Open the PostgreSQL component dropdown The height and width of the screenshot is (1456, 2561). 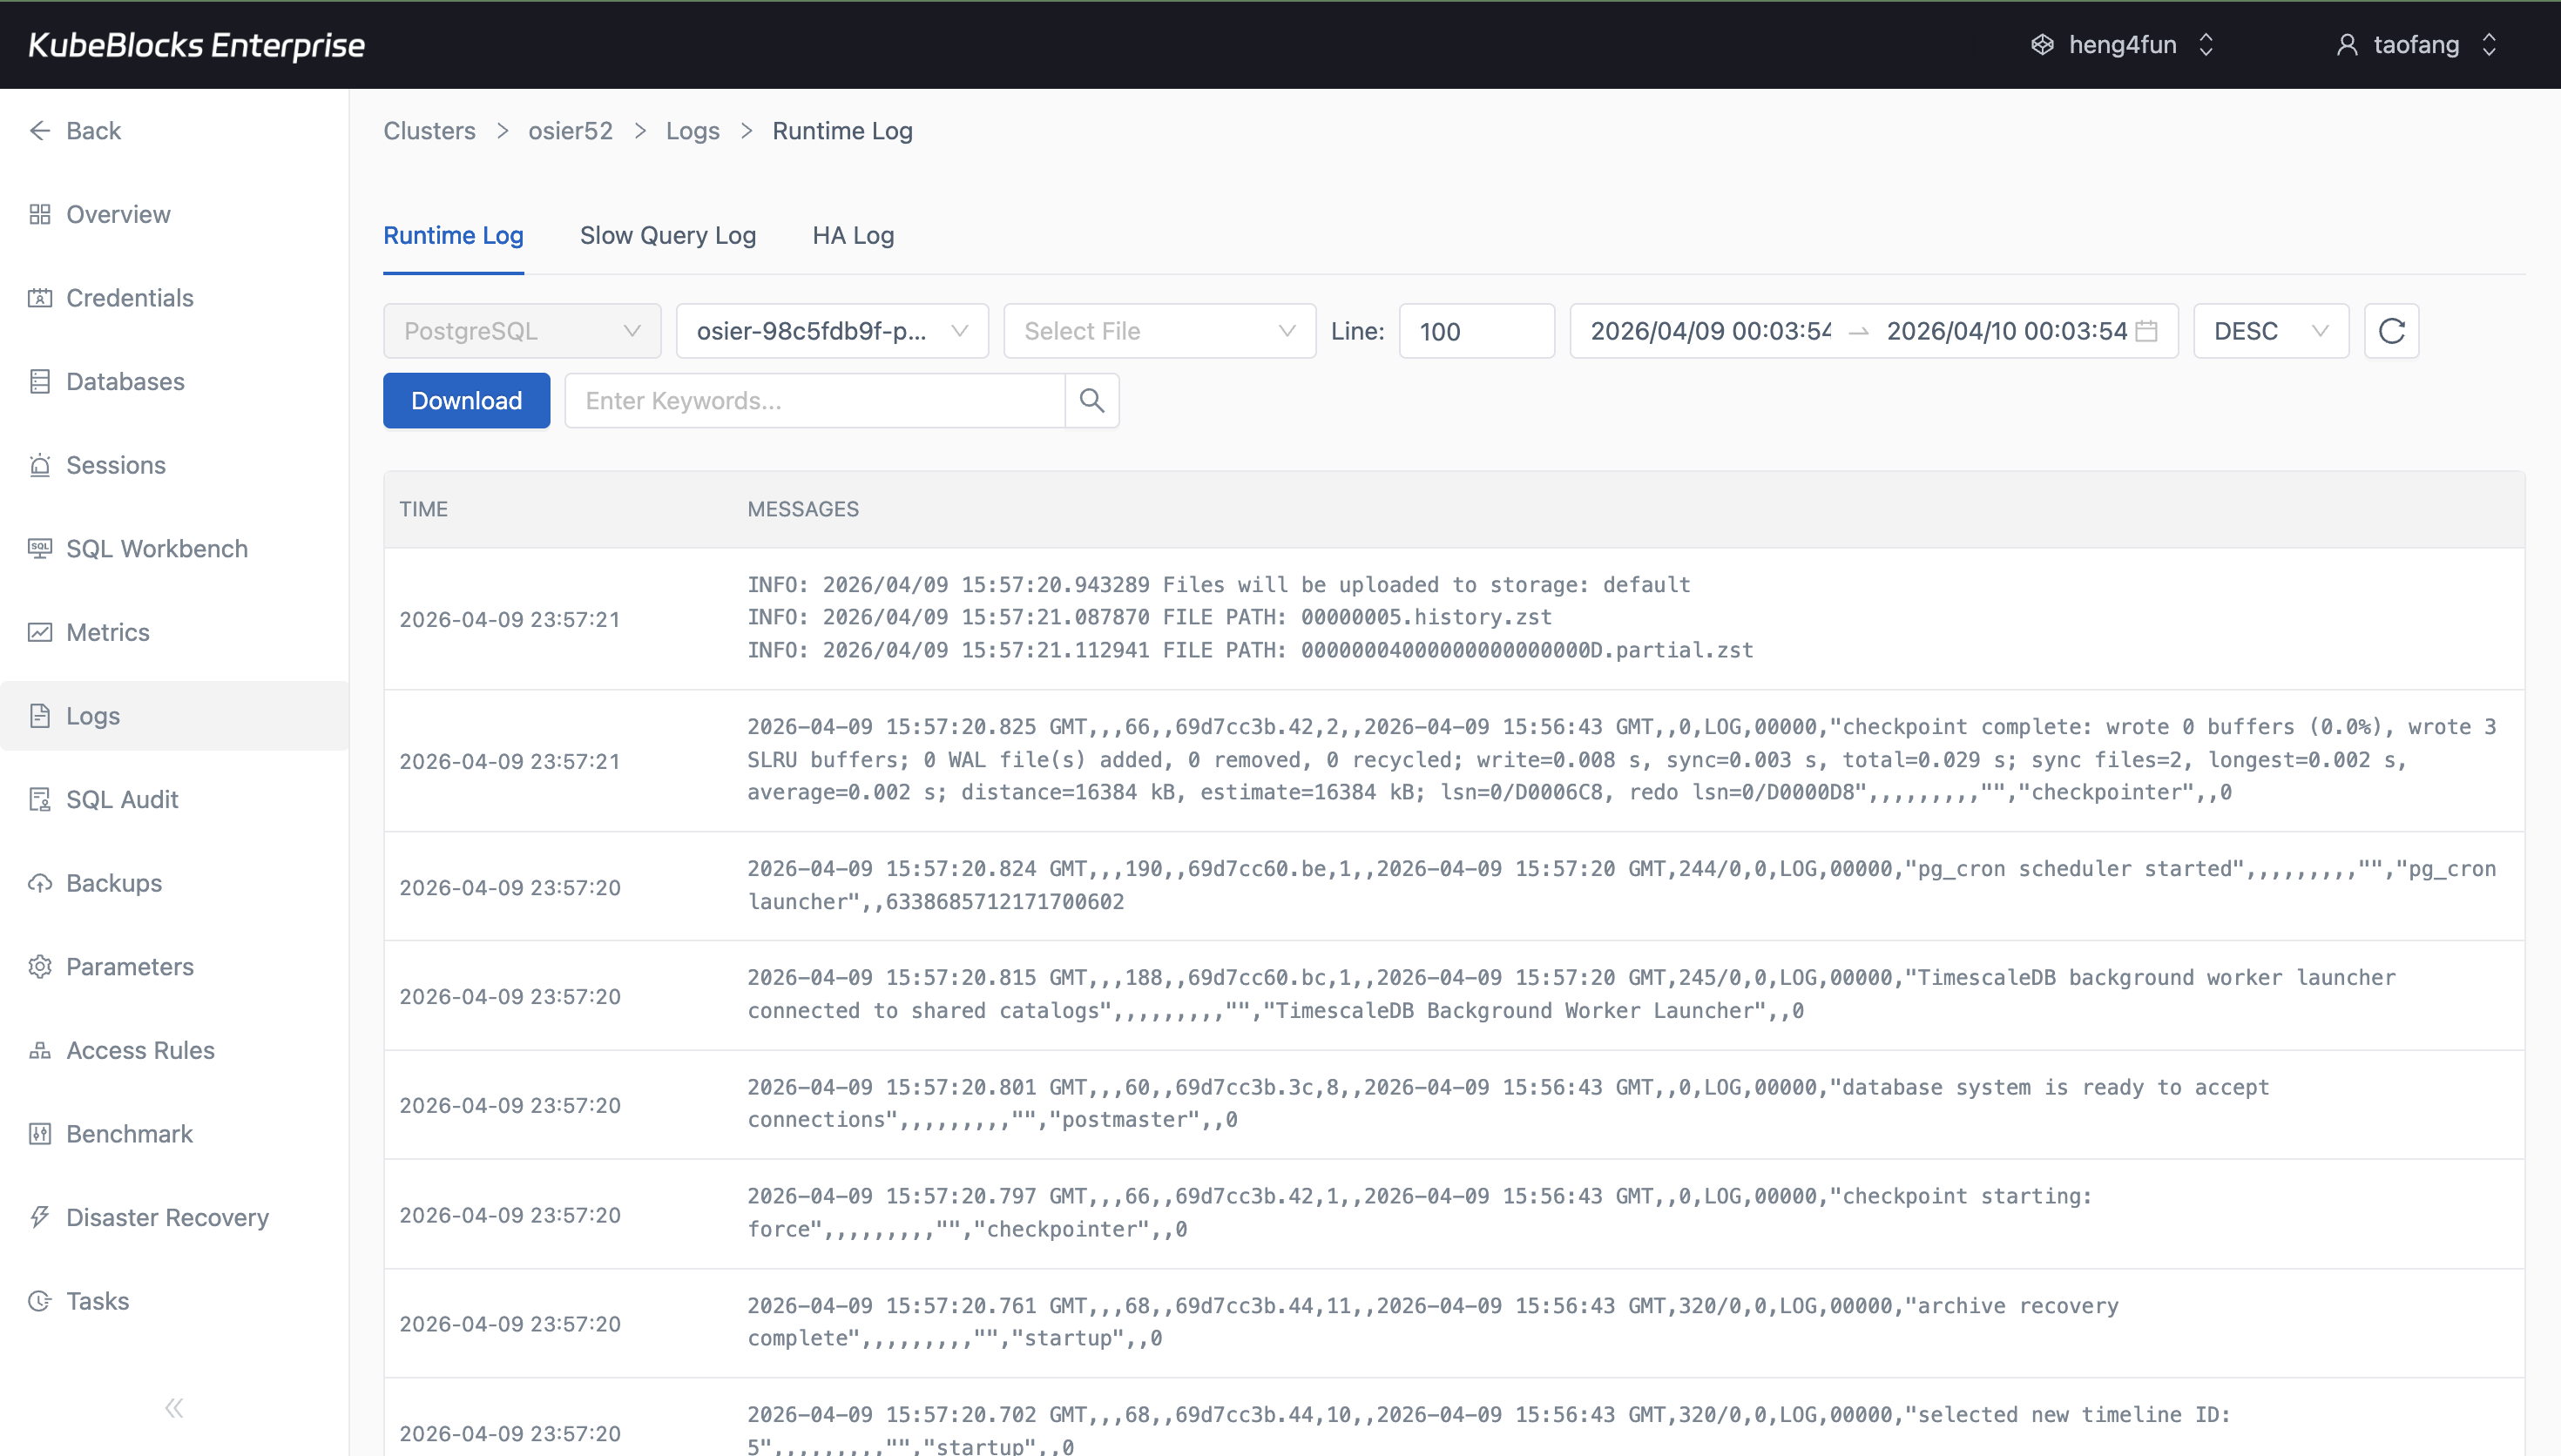click(521, 330)
